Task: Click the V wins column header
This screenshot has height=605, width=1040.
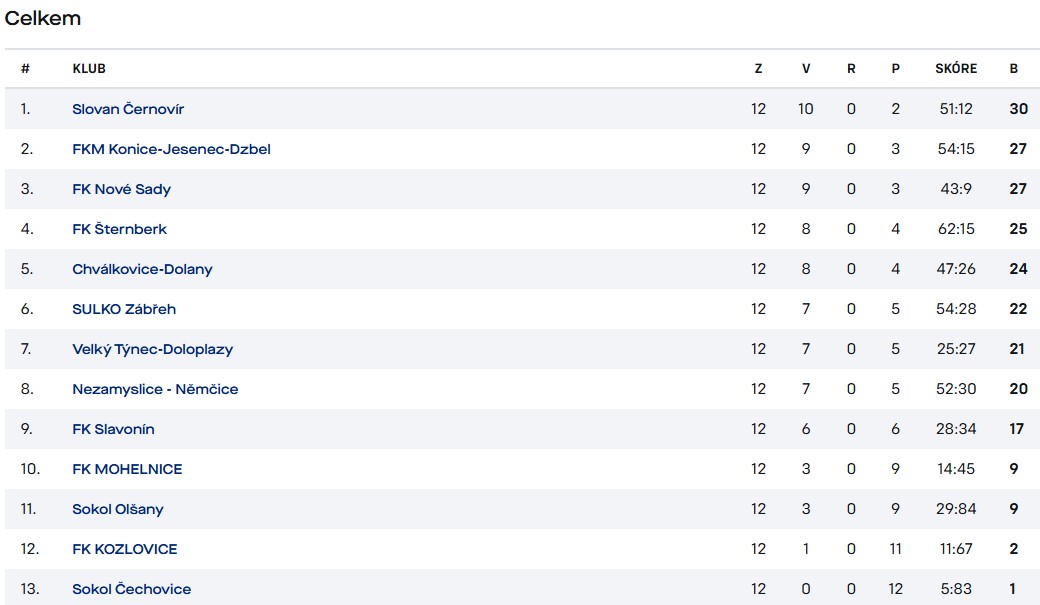Action: coord(806,68)
